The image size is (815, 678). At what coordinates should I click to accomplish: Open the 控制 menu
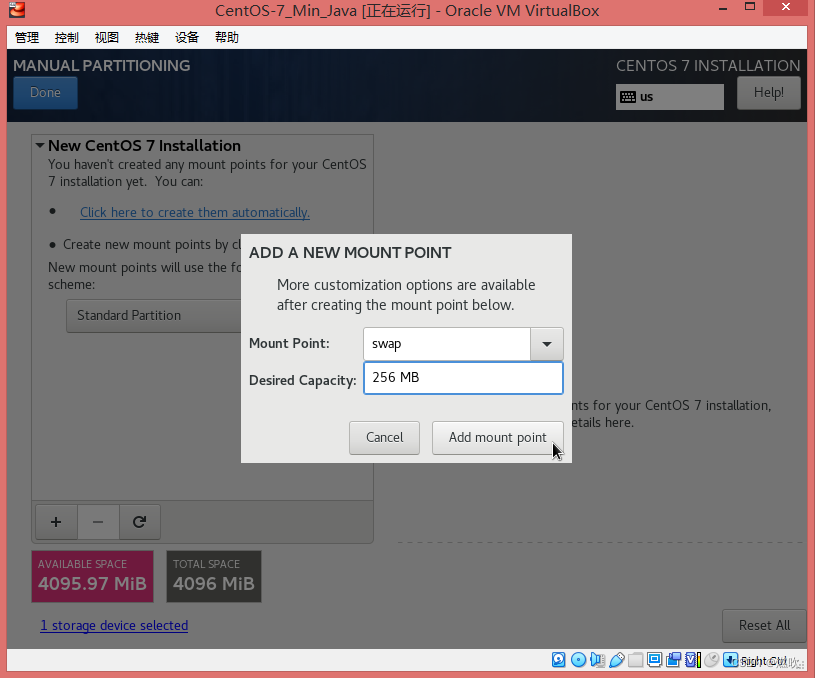pyautogui.click(x=67, y=37)
